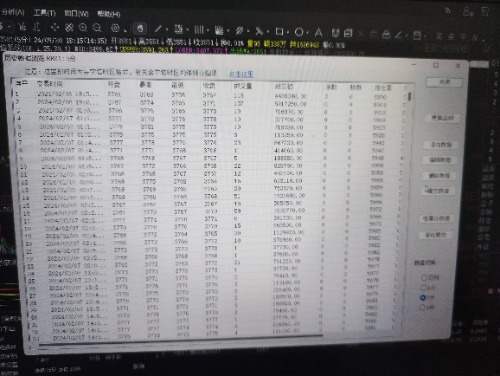The image size is (500, 376).
Task: Open dropdown beside the ellipse tool
Action: [x=307, y=33]
